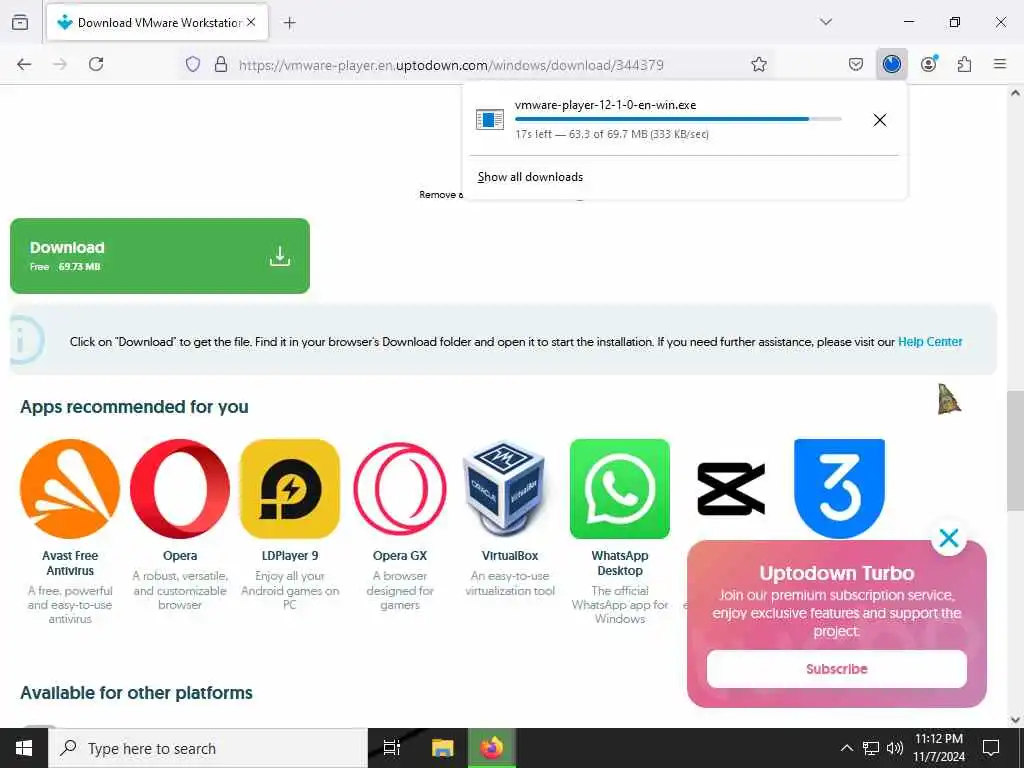This screenshot has width=1024, height=768.
Task: Open Task View on the taskbar
Action: point(392,748)
